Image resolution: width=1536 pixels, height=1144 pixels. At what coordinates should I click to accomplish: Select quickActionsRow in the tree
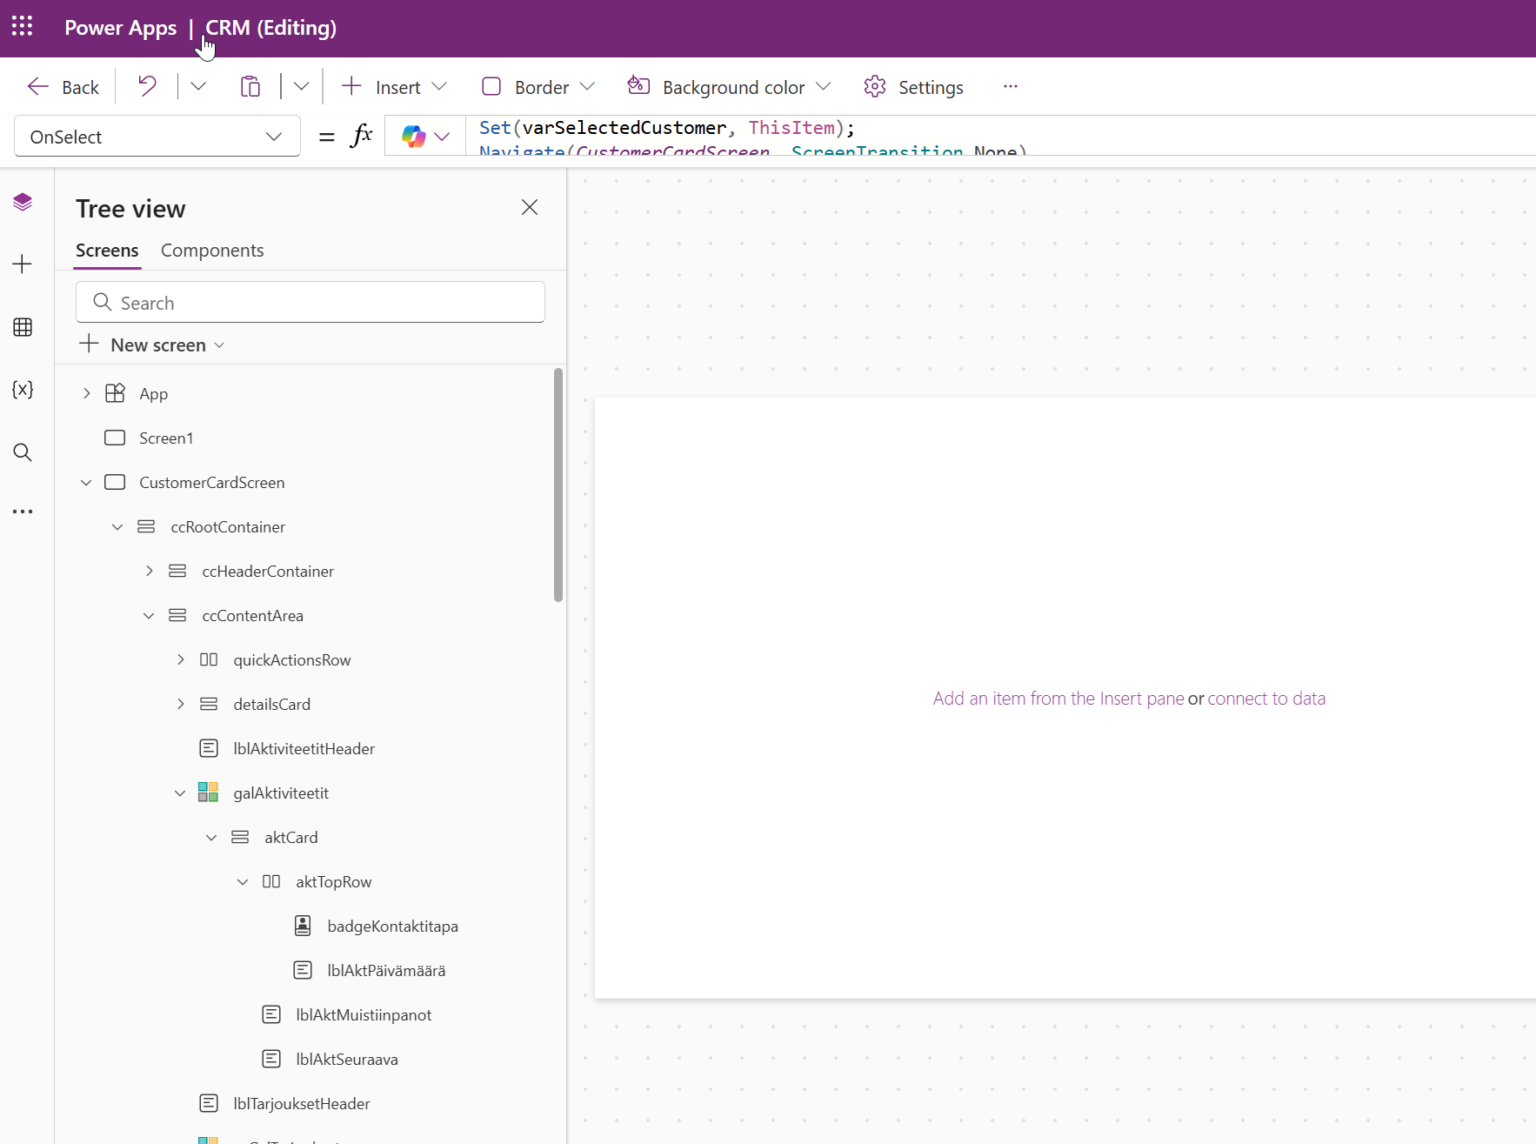pyautogui.click(x=292, y=660)
